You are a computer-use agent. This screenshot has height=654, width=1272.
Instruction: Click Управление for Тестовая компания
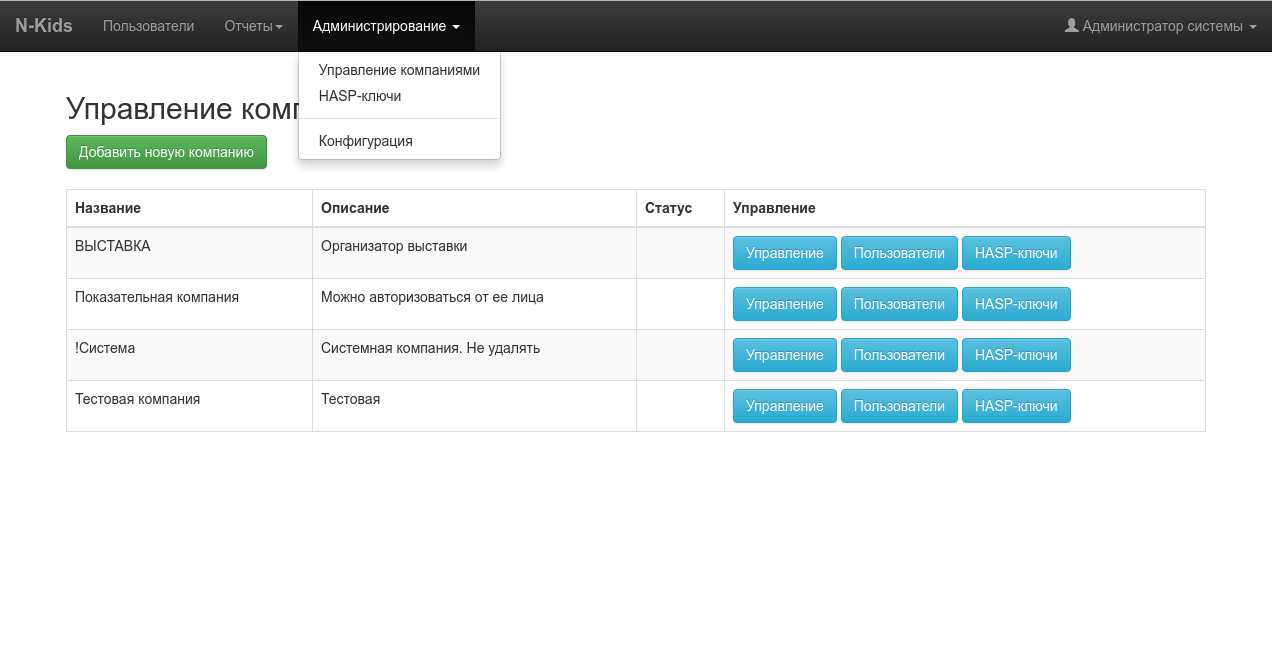tap(785, 406)
